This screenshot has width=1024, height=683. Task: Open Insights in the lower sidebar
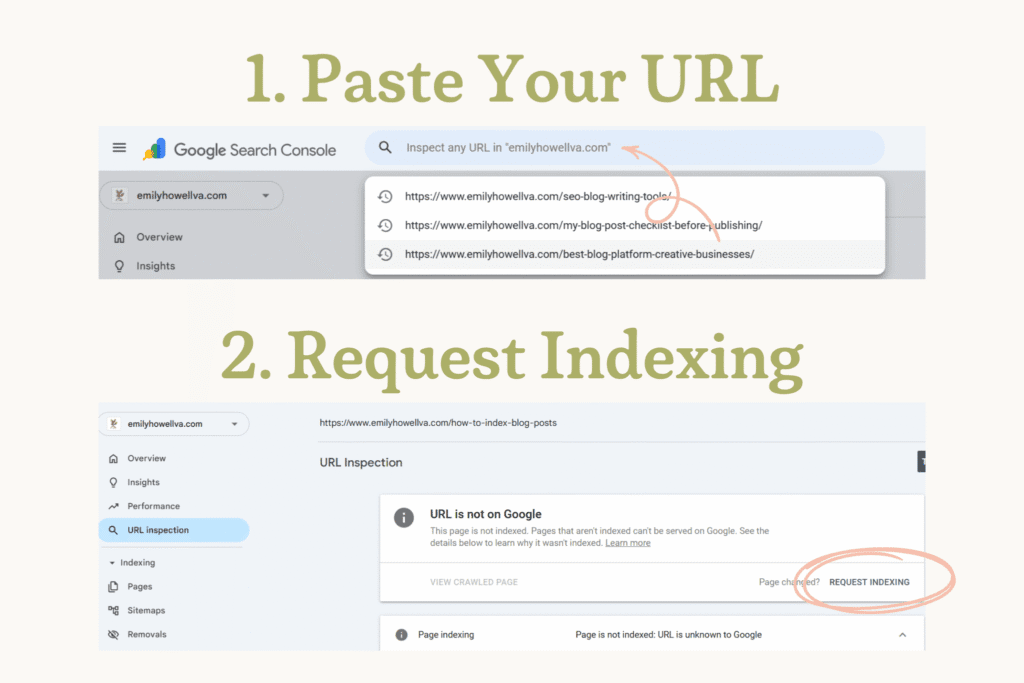pos(143,482)
